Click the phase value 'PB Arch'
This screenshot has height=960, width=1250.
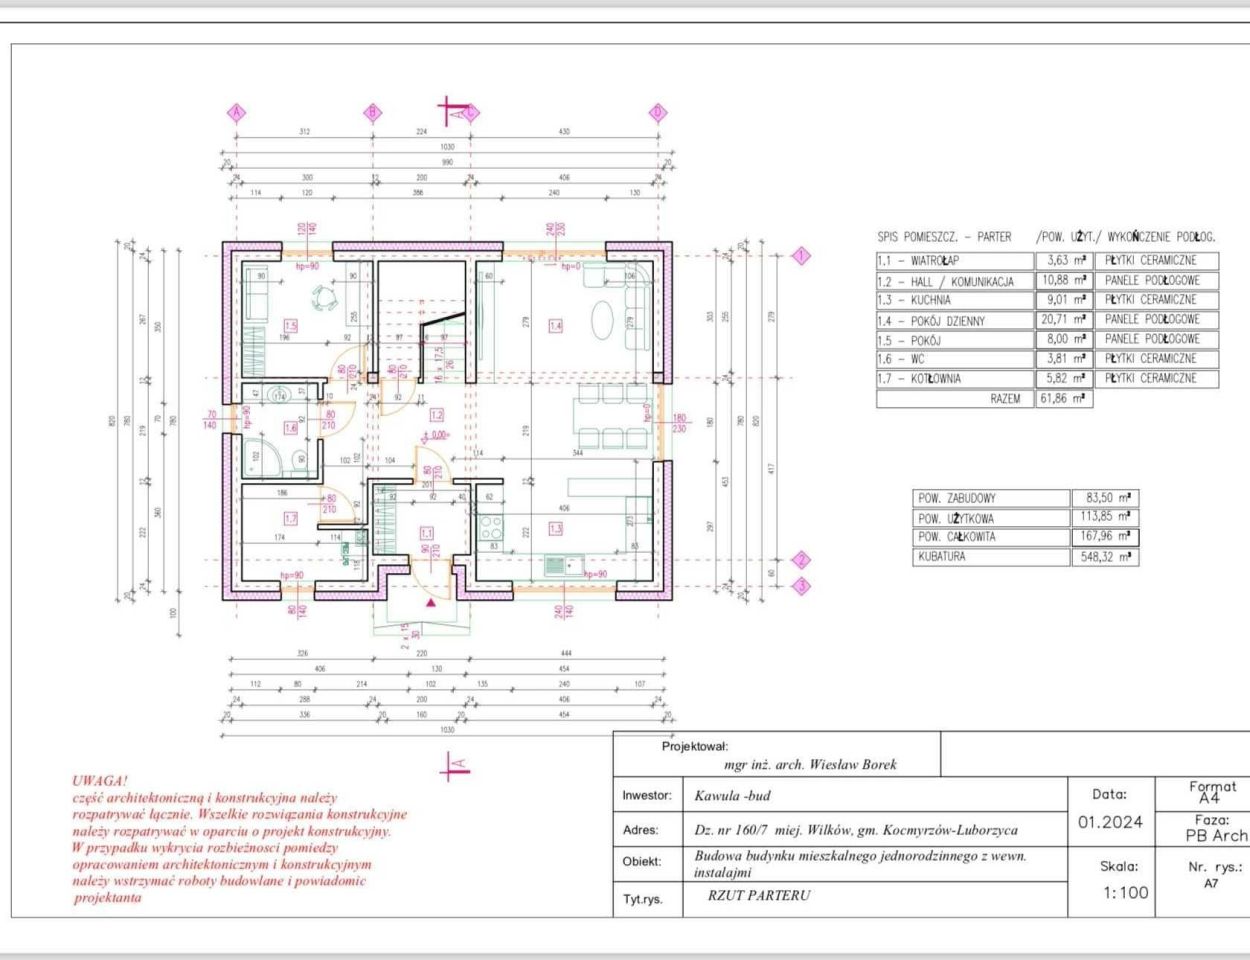(x=1216, y=835)
